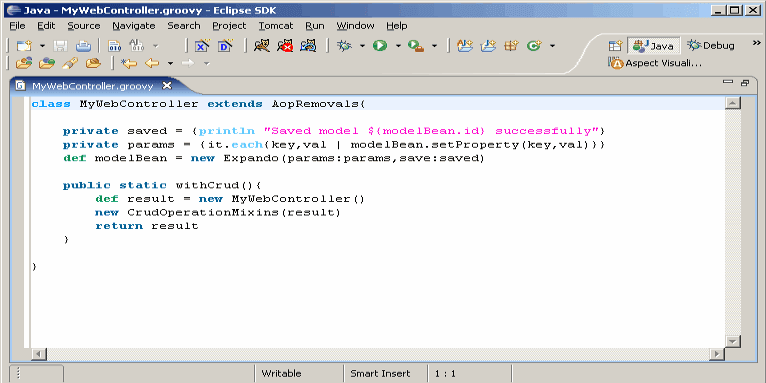Open the Back history dropdown arrow

pyautogui.click(x=170, y=63)
